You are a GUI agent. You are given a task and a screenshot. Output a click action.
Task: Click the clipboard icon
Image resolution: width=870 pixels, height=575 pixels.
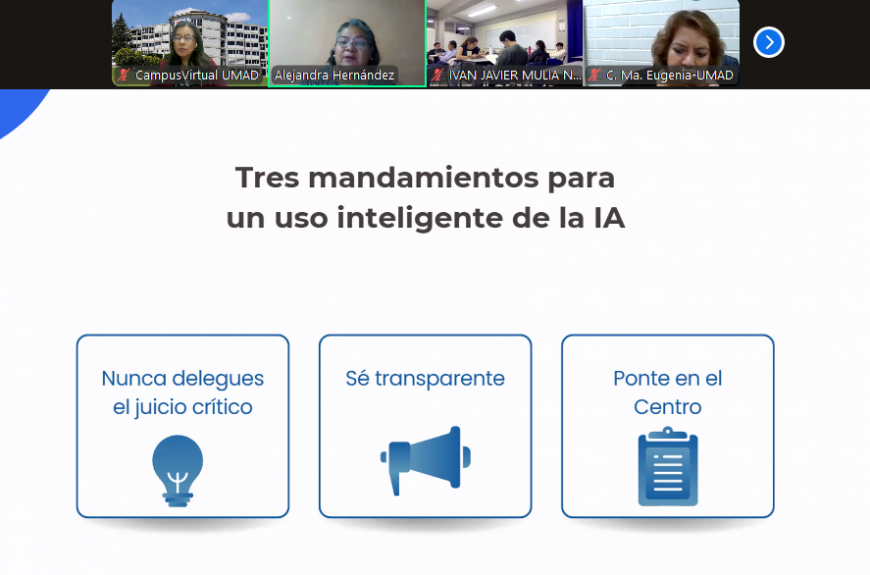(668, 467)
